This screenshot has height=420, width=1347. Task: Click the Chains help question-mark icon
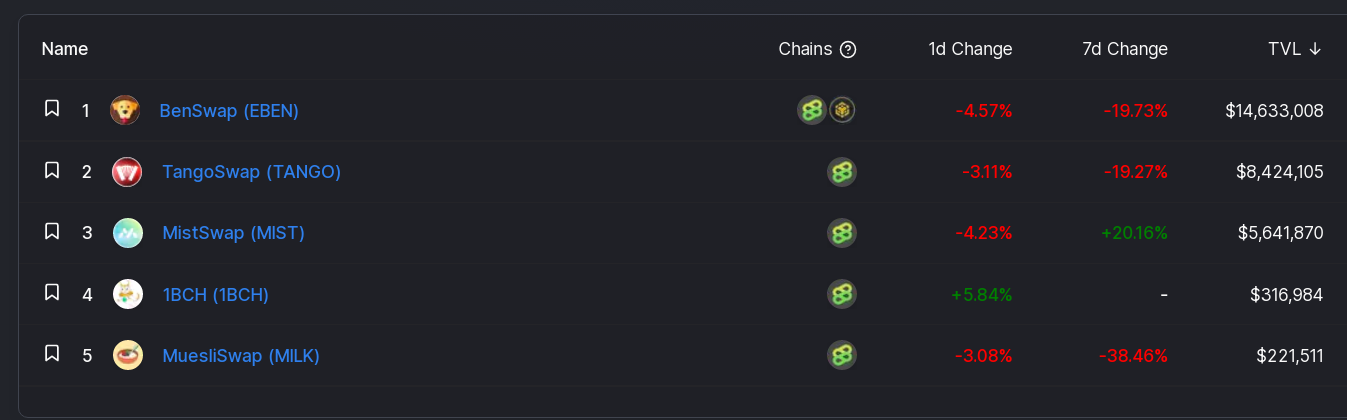coord(848,49)
